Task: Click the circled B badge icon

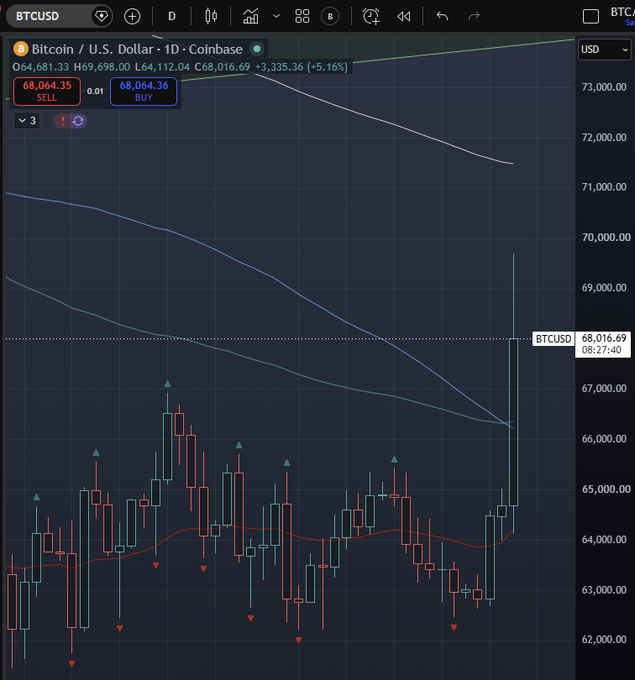Action: pyautogui.click(x=330, y=16)
